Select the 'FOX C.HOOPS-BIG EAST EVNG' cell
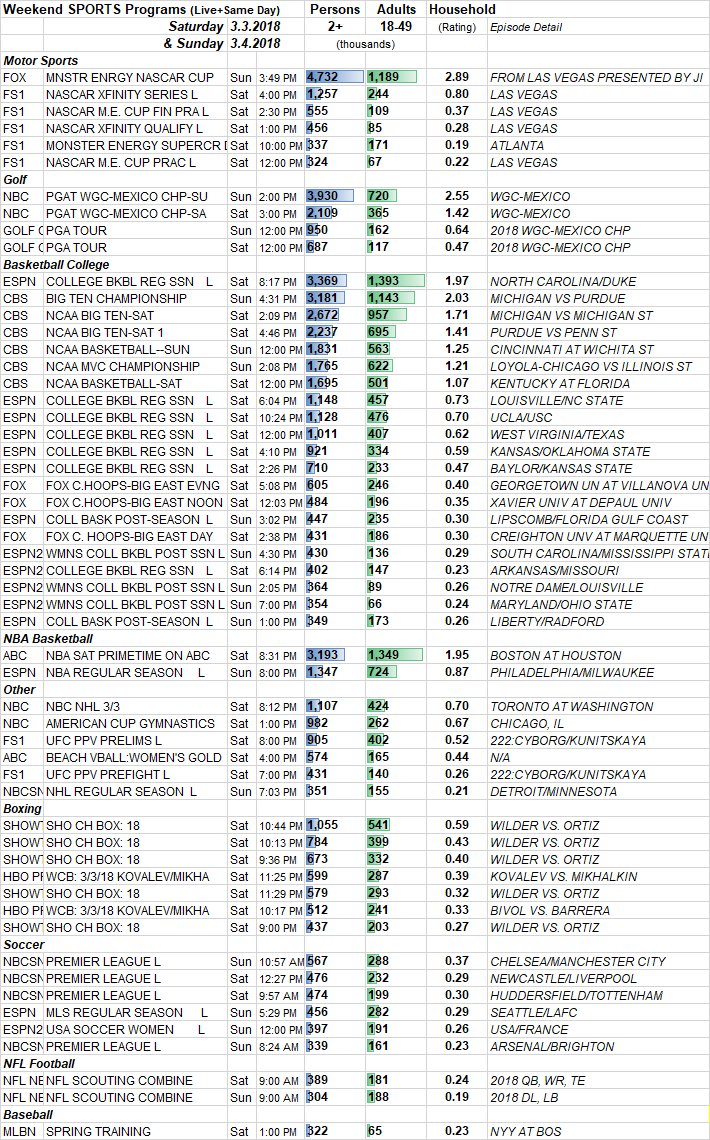The height and width of the screenshot is (1140, 710). [x=133, y=486]
